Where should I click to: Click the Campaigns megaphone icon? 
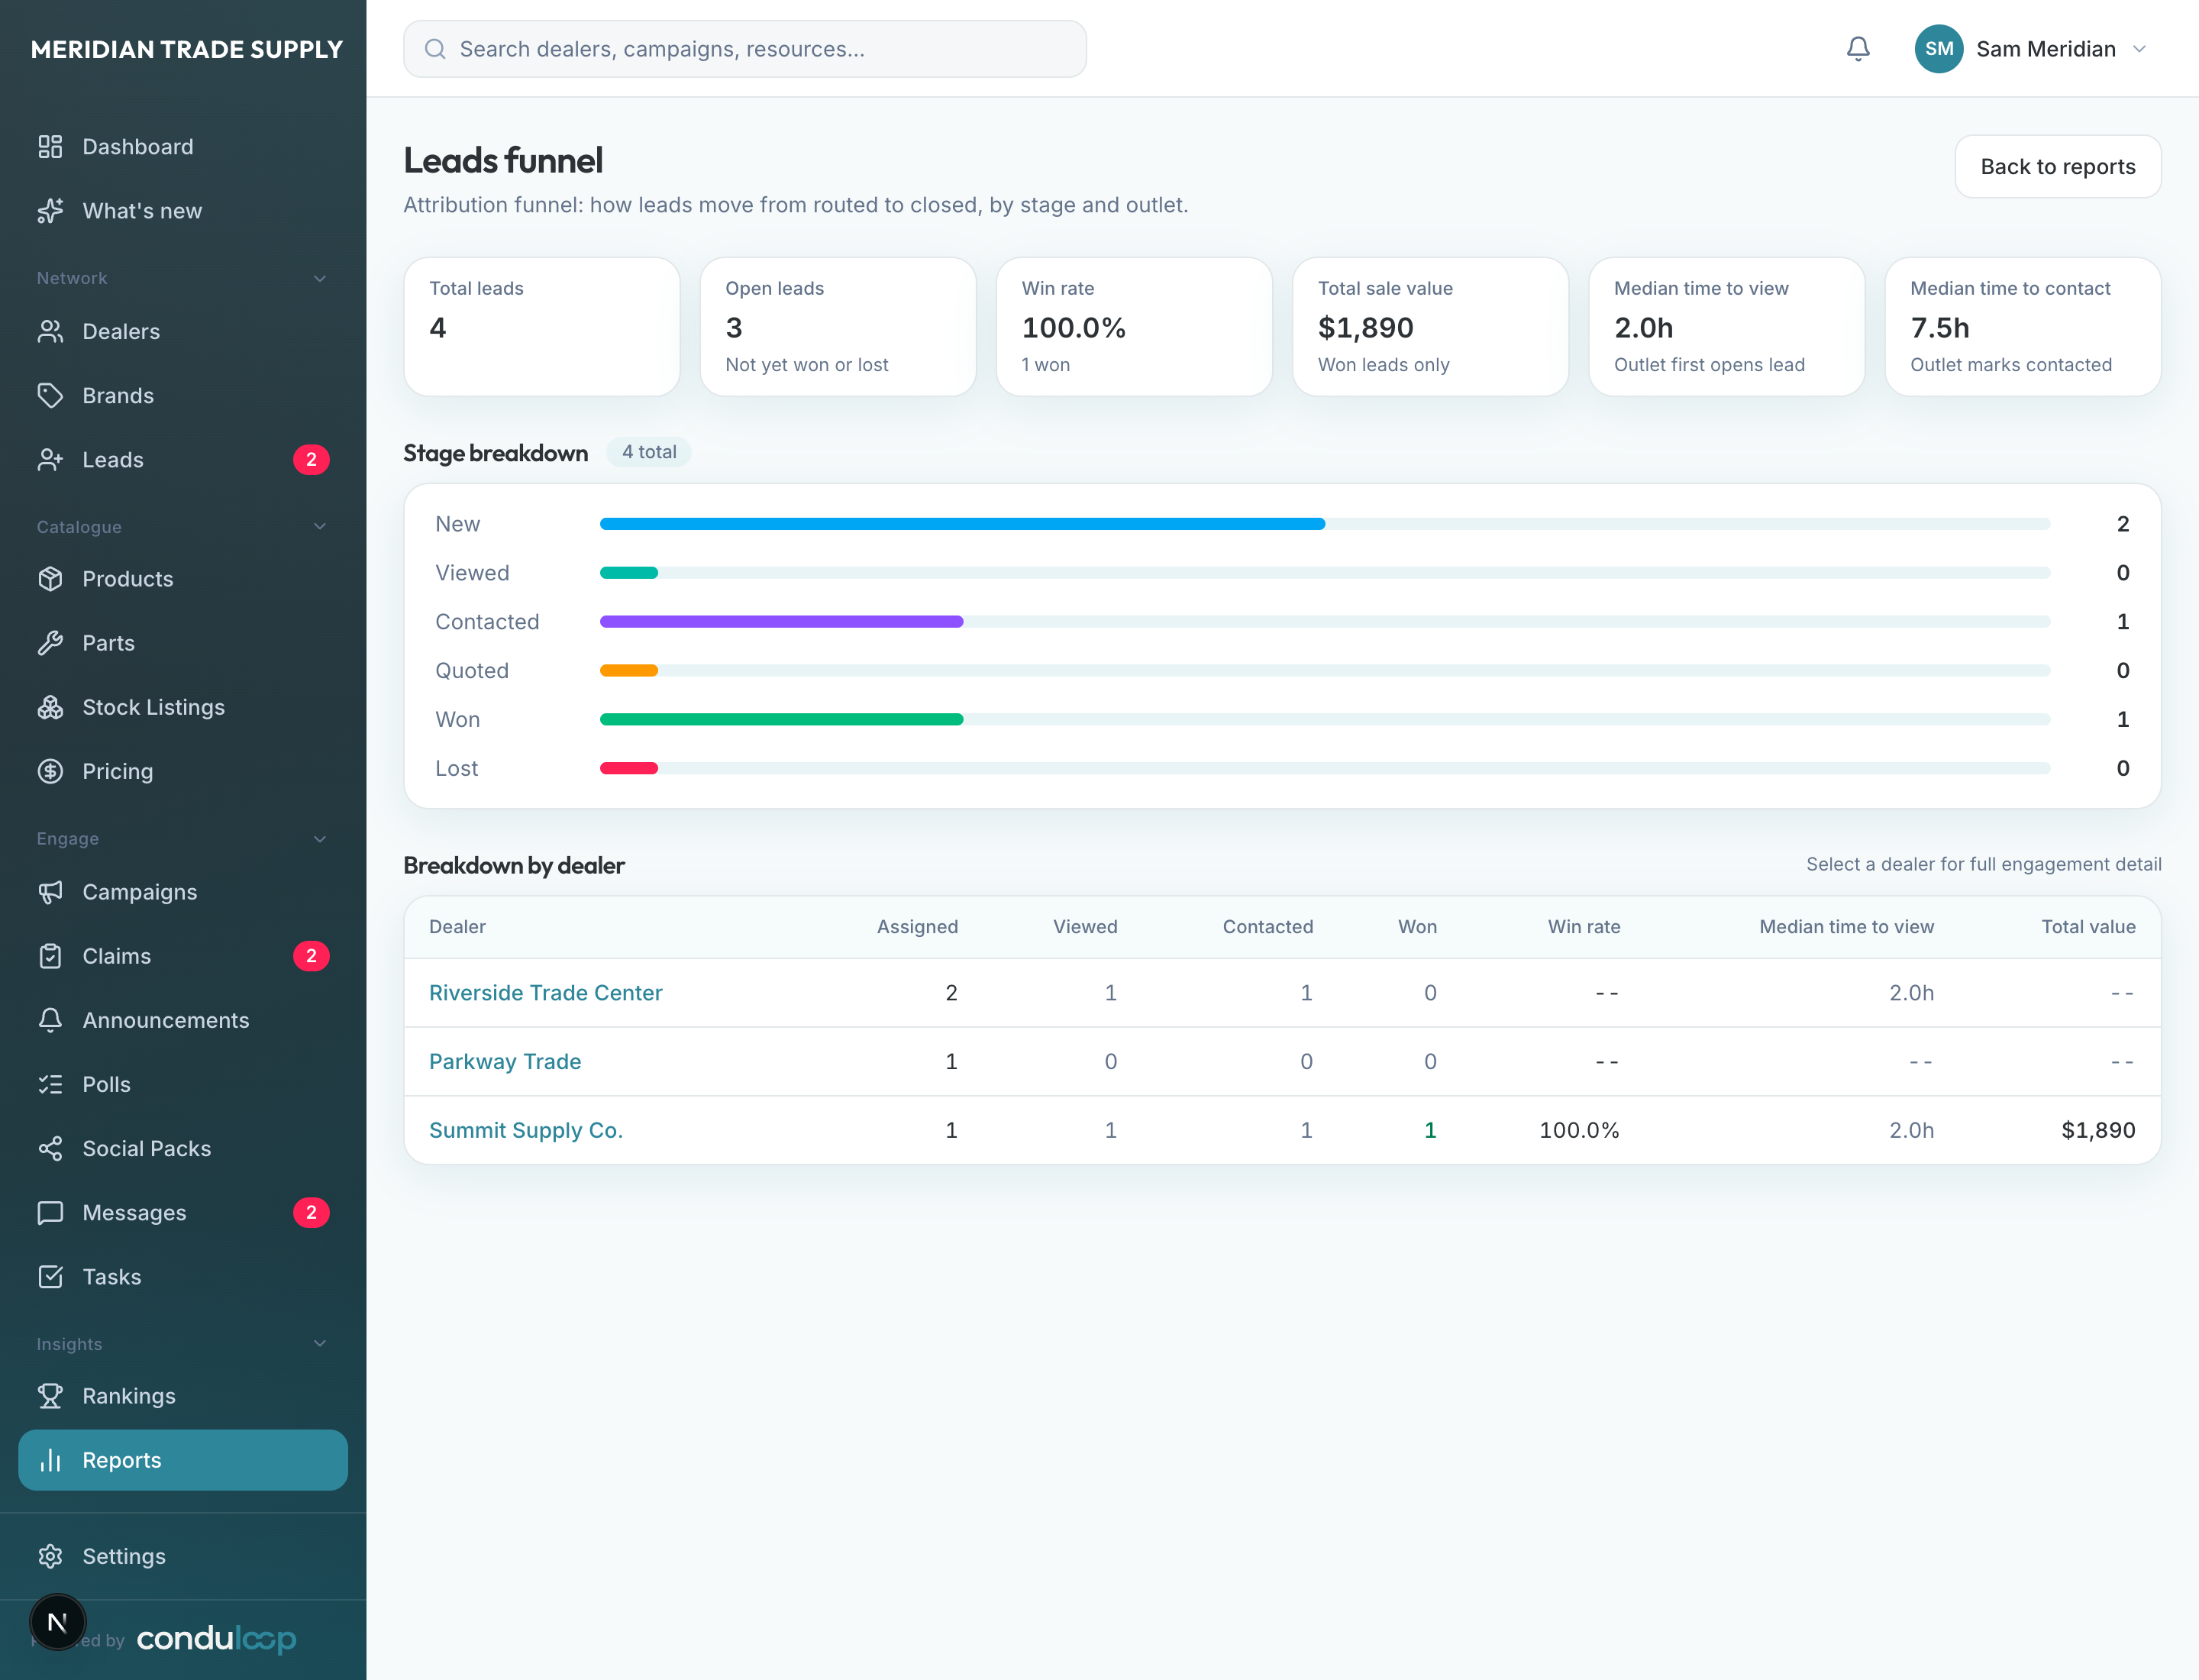pos(50,891)
